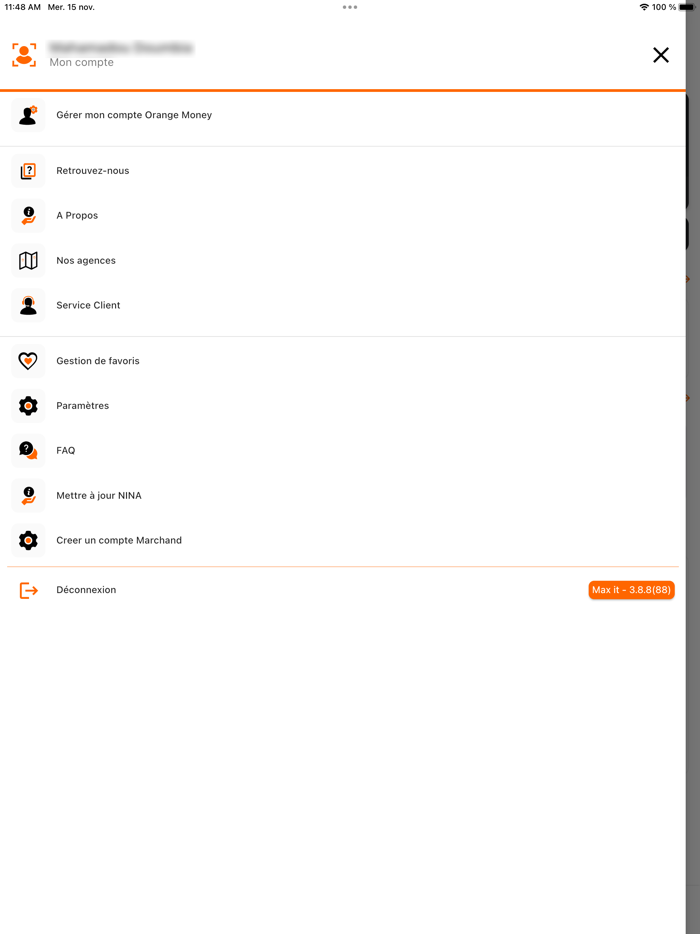Click the Max it 3.8.8(88) version badge
700x934 pixels.
coord(631,590)
